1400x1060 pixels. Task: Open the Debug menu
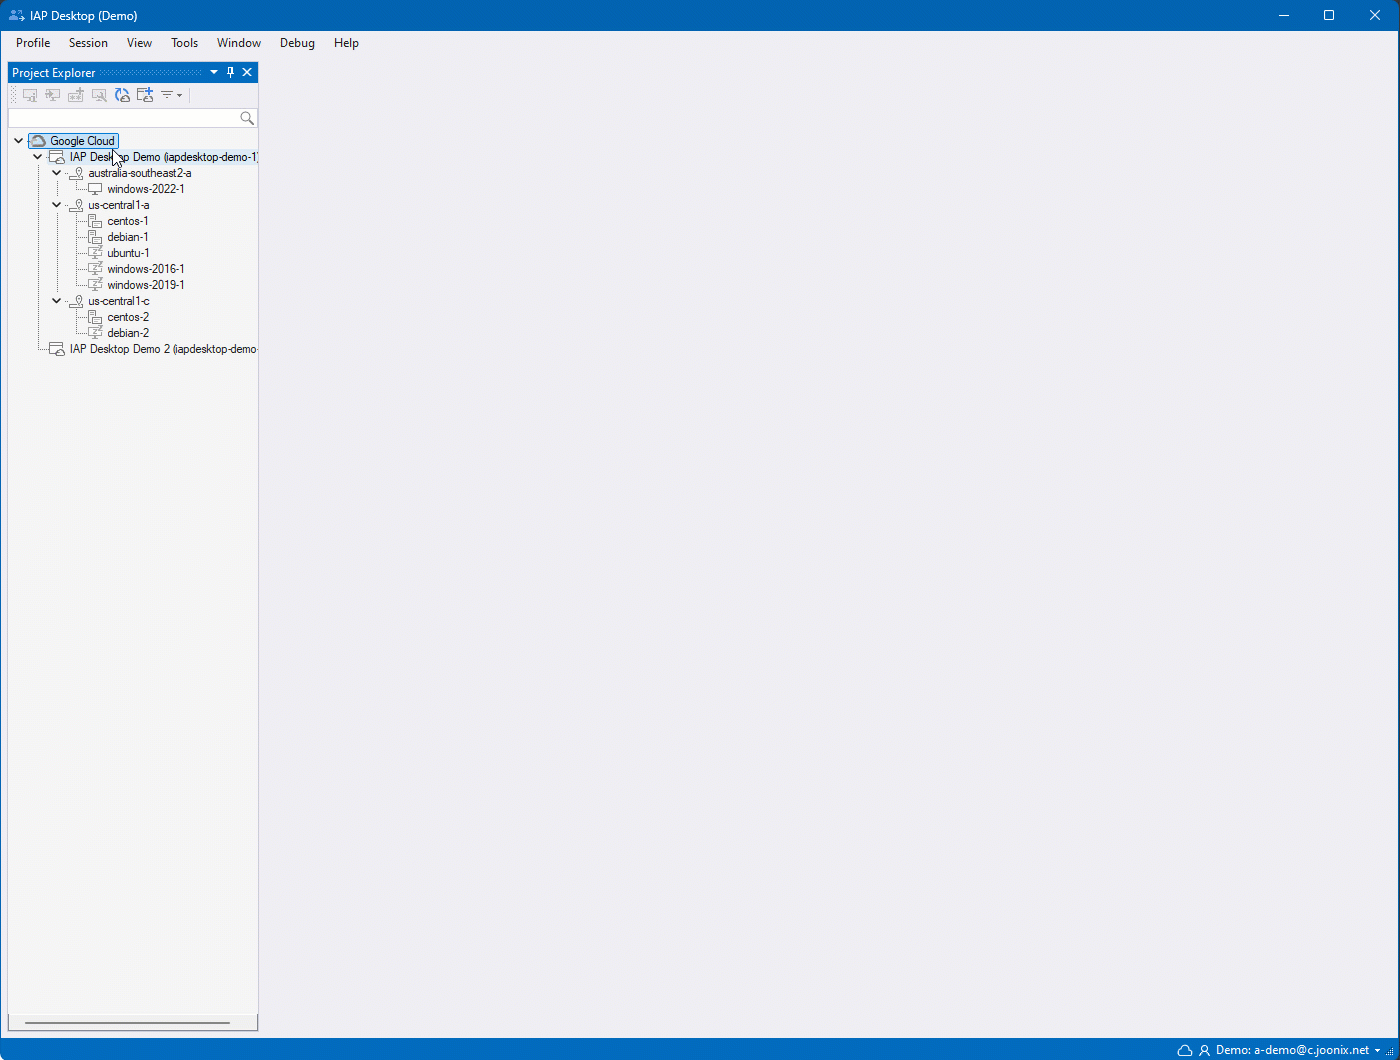coord(297,43)
